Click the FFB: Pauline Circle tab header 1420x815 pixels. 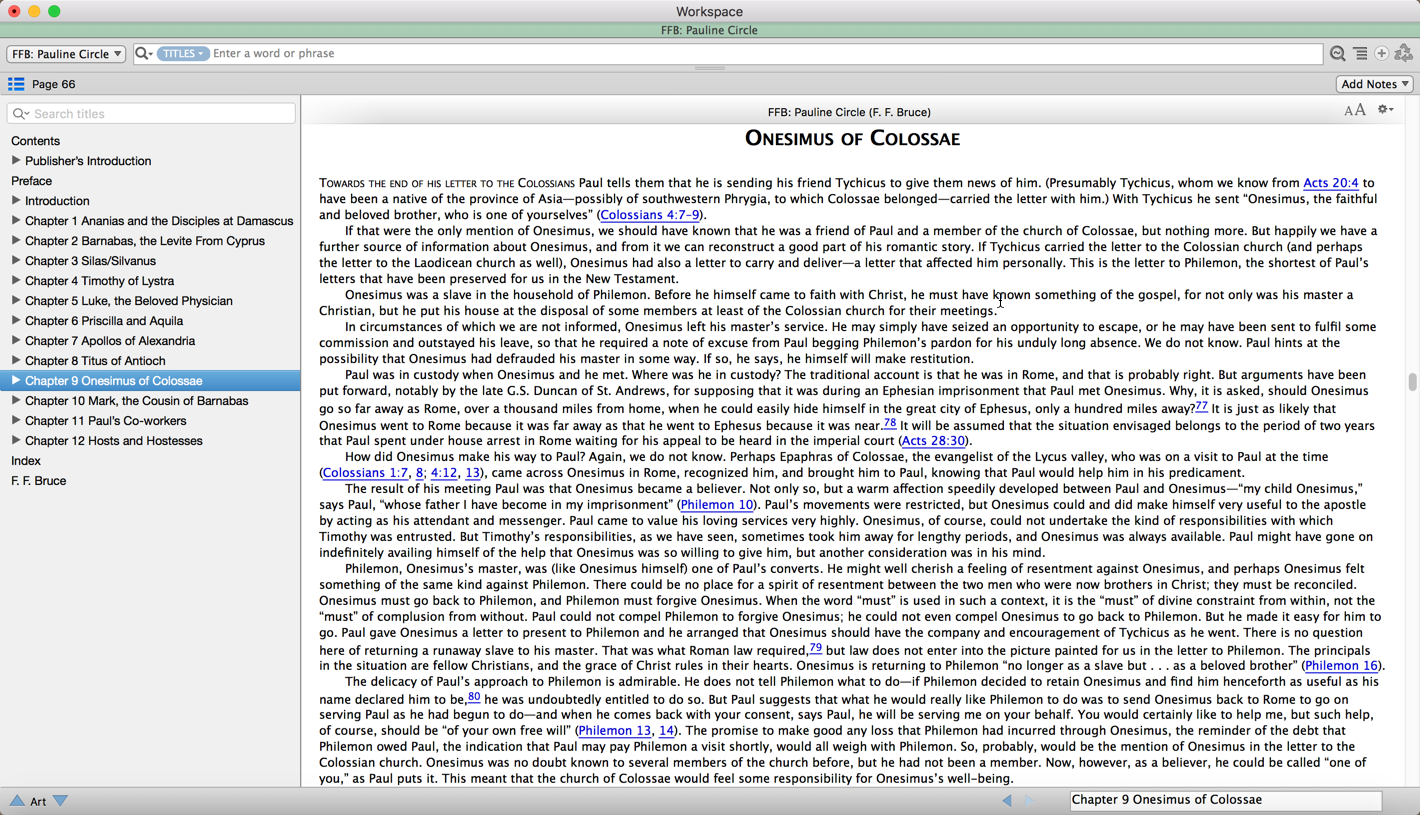pos(709,30)
